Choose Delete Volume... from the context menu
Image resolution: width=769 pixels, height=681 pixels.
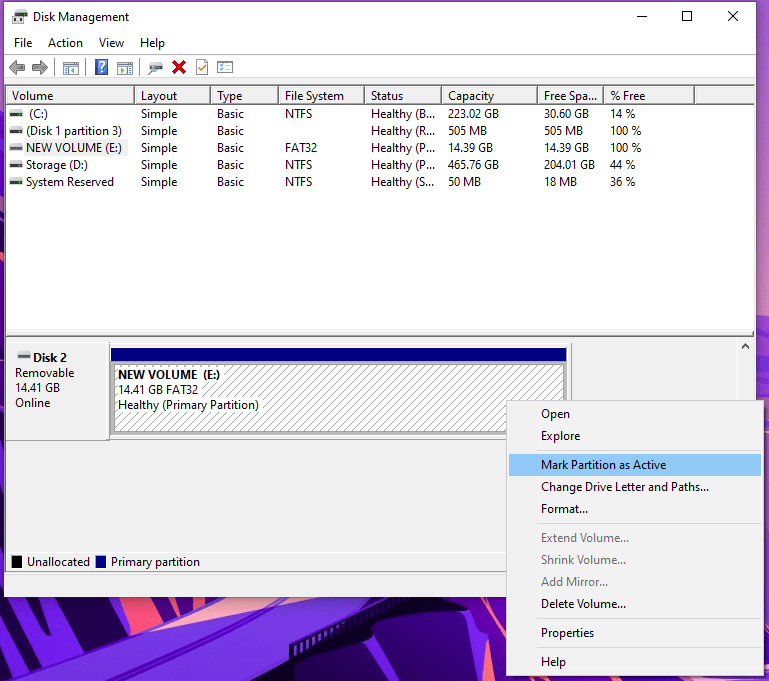tap(635, 604)
